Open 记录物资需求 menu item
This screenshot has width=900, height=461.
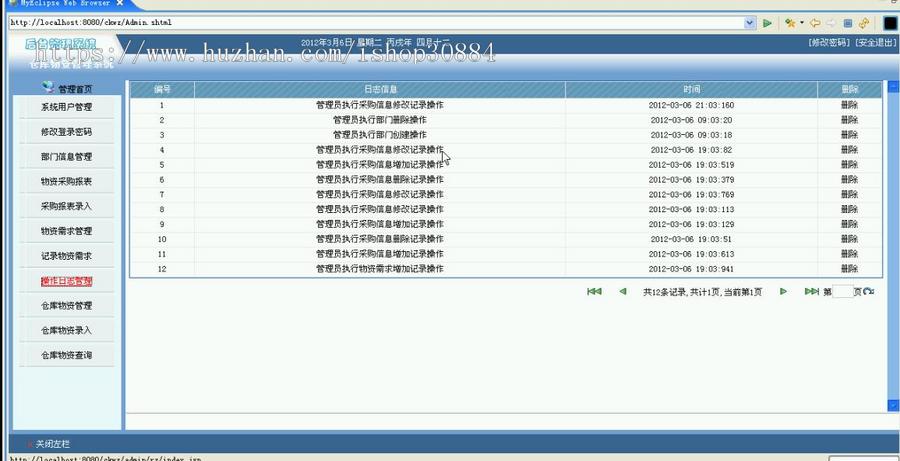(x=67, y=255)
